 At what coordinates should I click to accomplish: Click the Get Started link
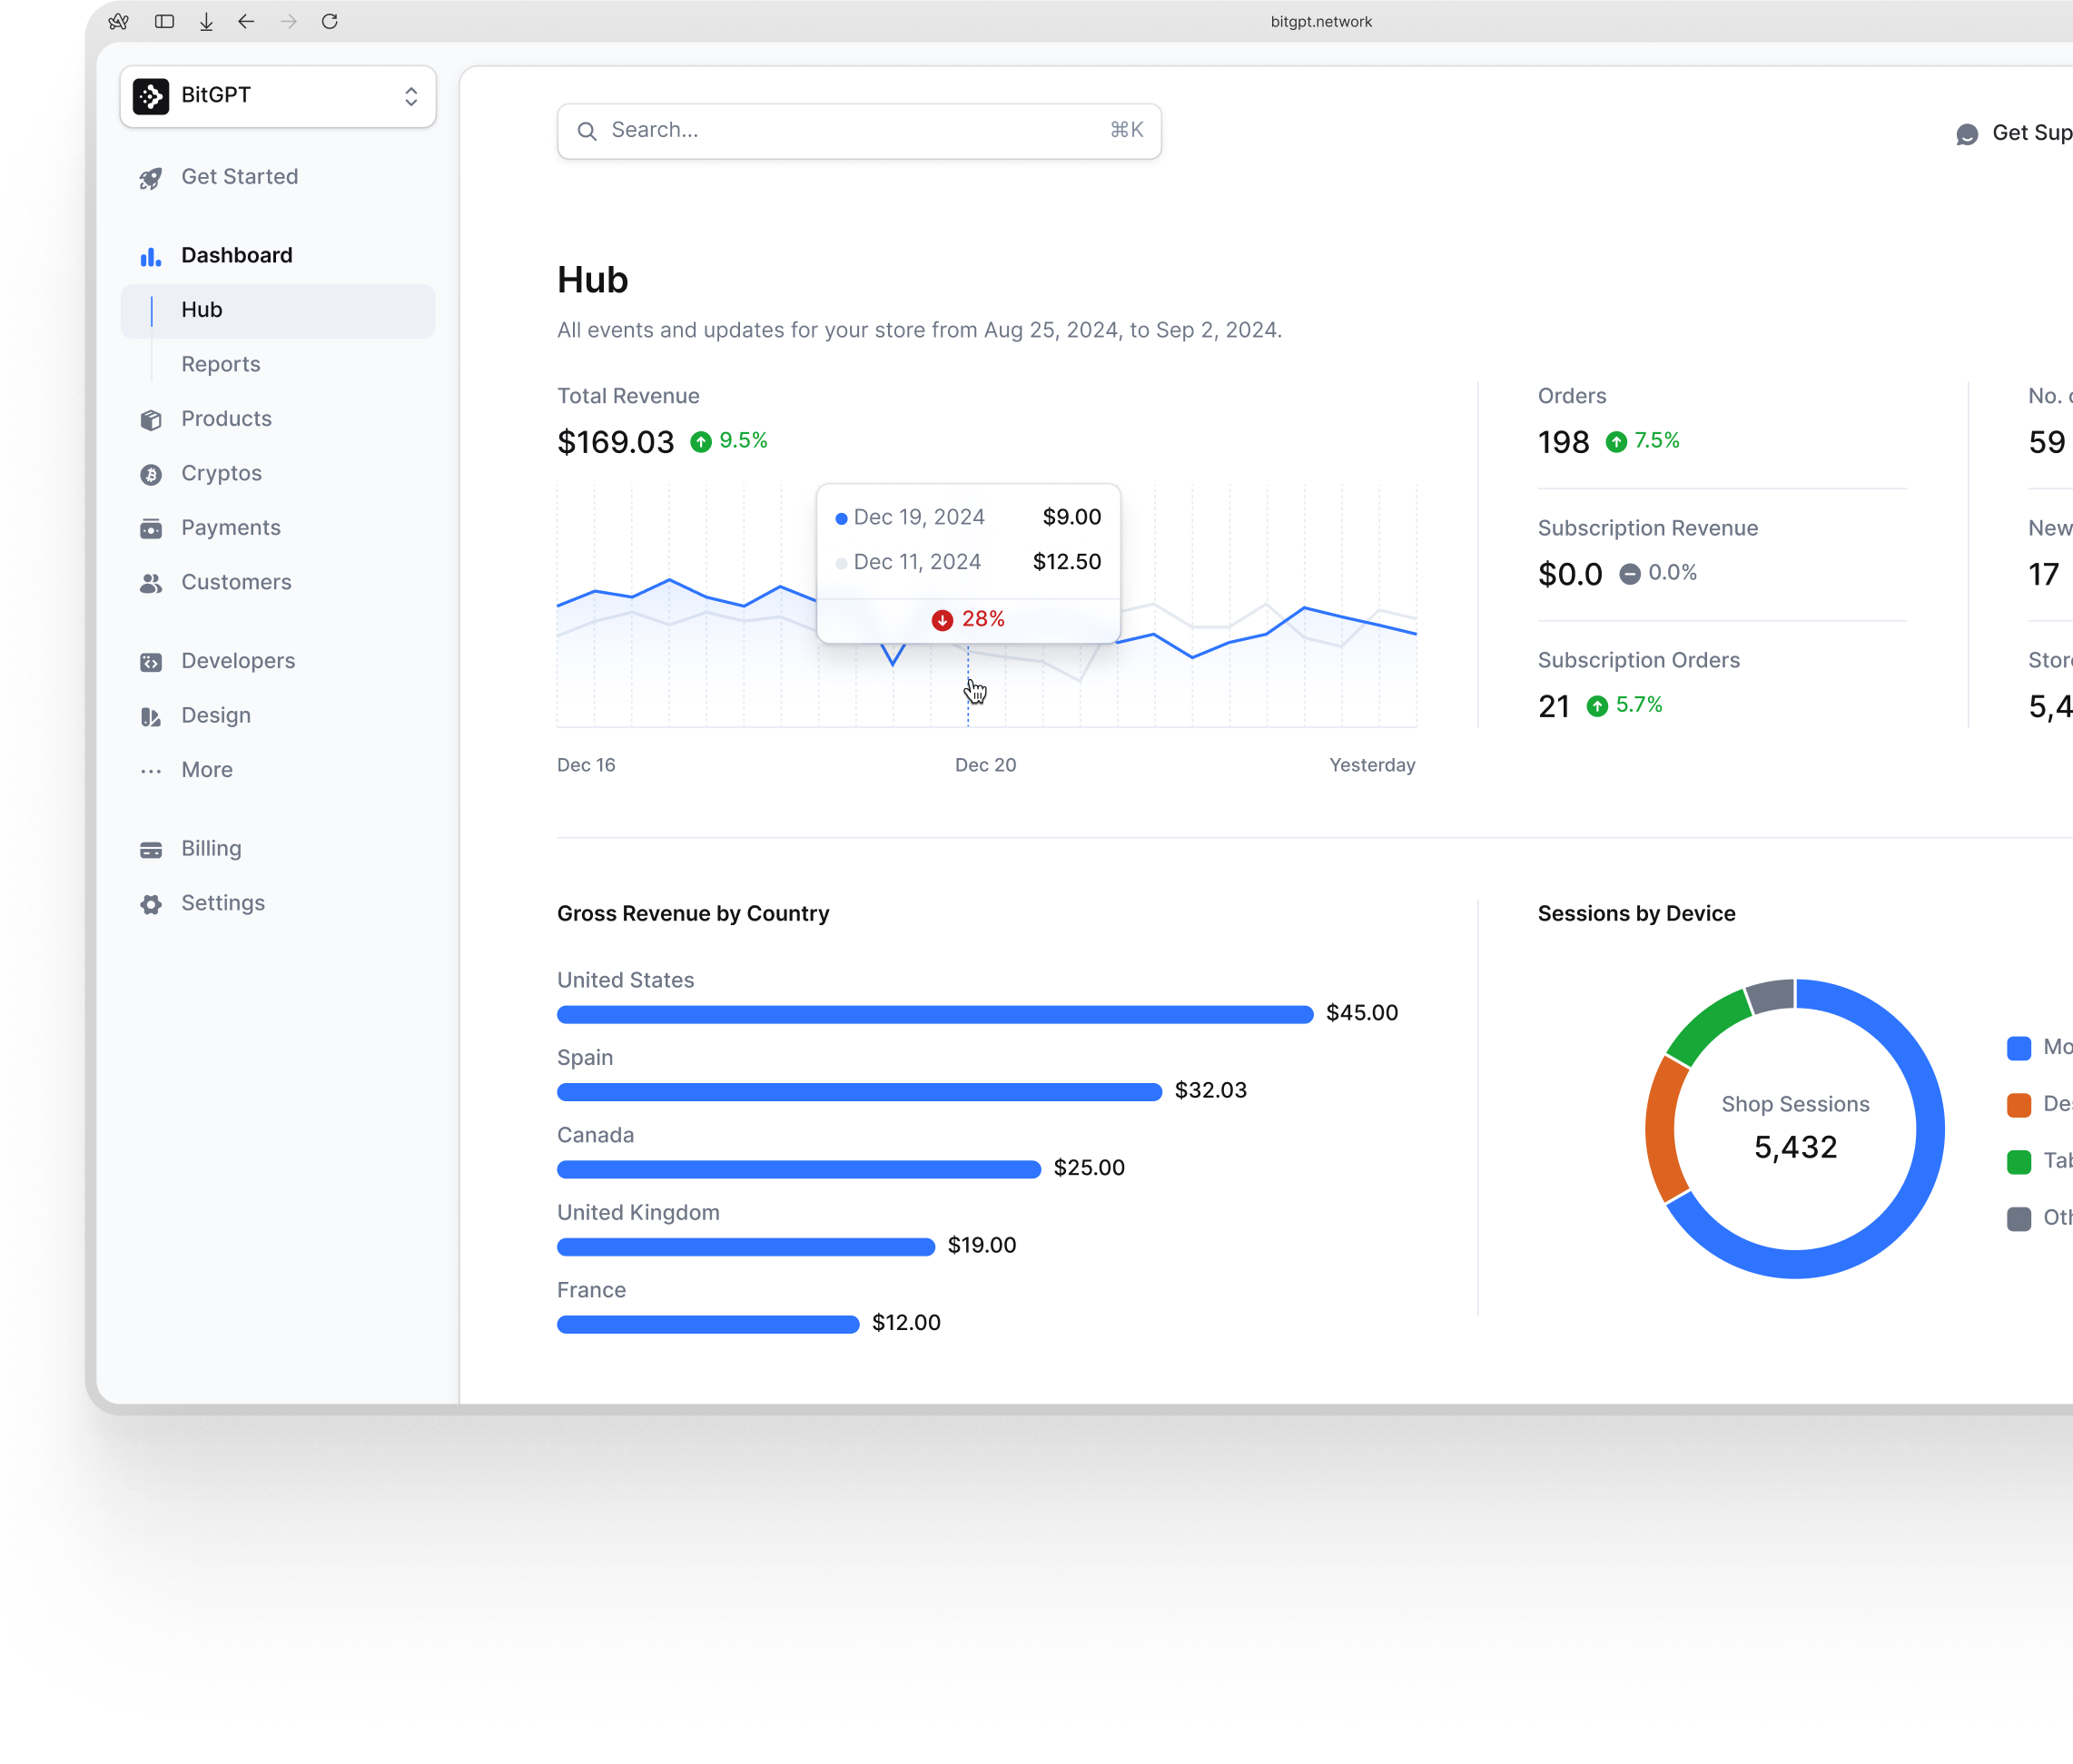click(x=239, y=176)
